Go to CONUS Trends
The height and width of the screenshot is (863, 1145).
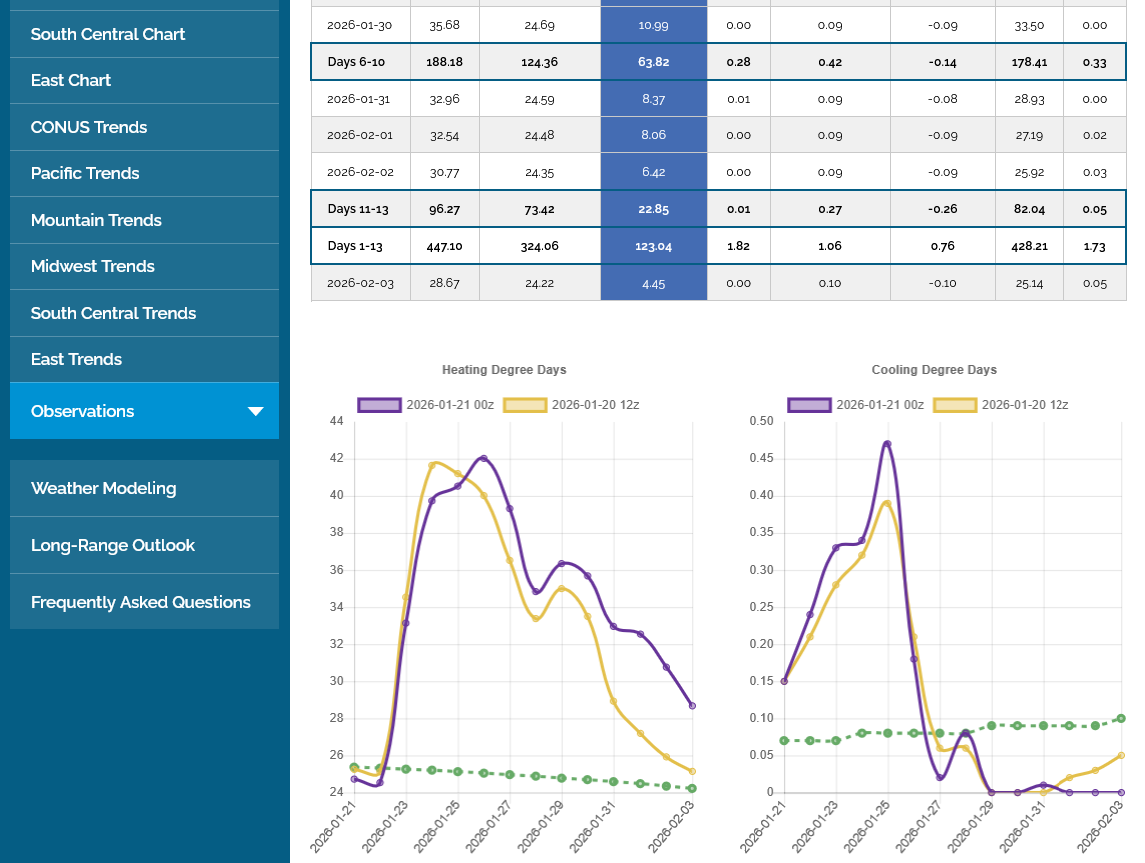coord(89,127)
